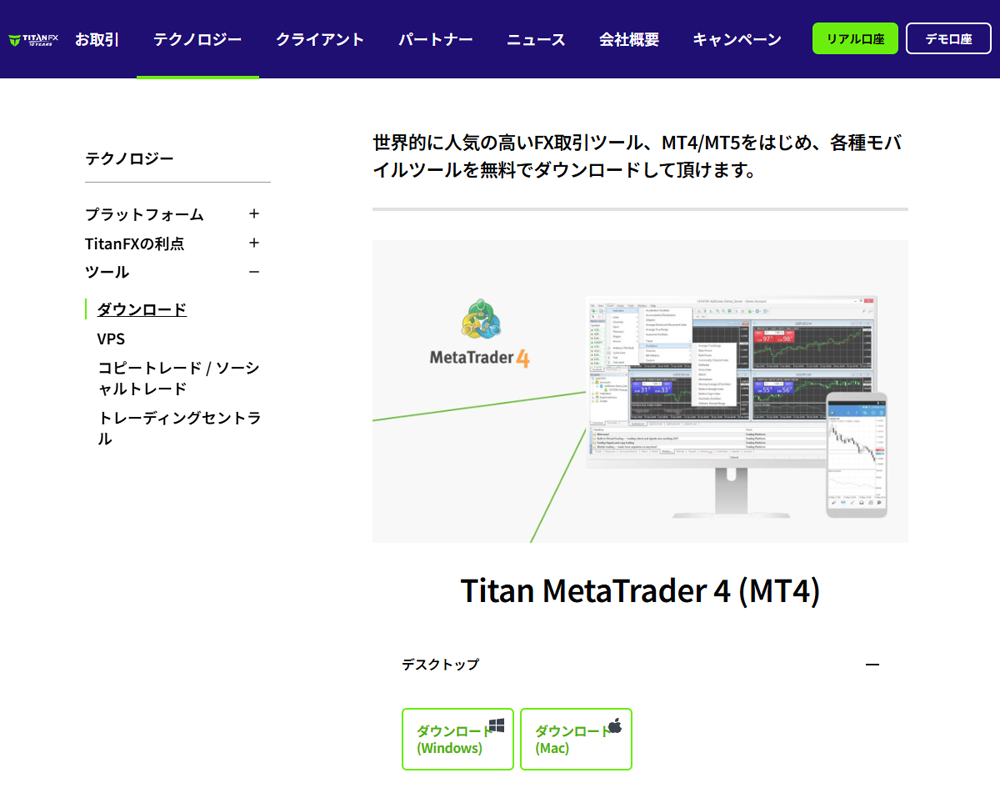Screen dimensions: 1000x793
Task: Select VPS in the sidebar
Action: coord(111,339)
